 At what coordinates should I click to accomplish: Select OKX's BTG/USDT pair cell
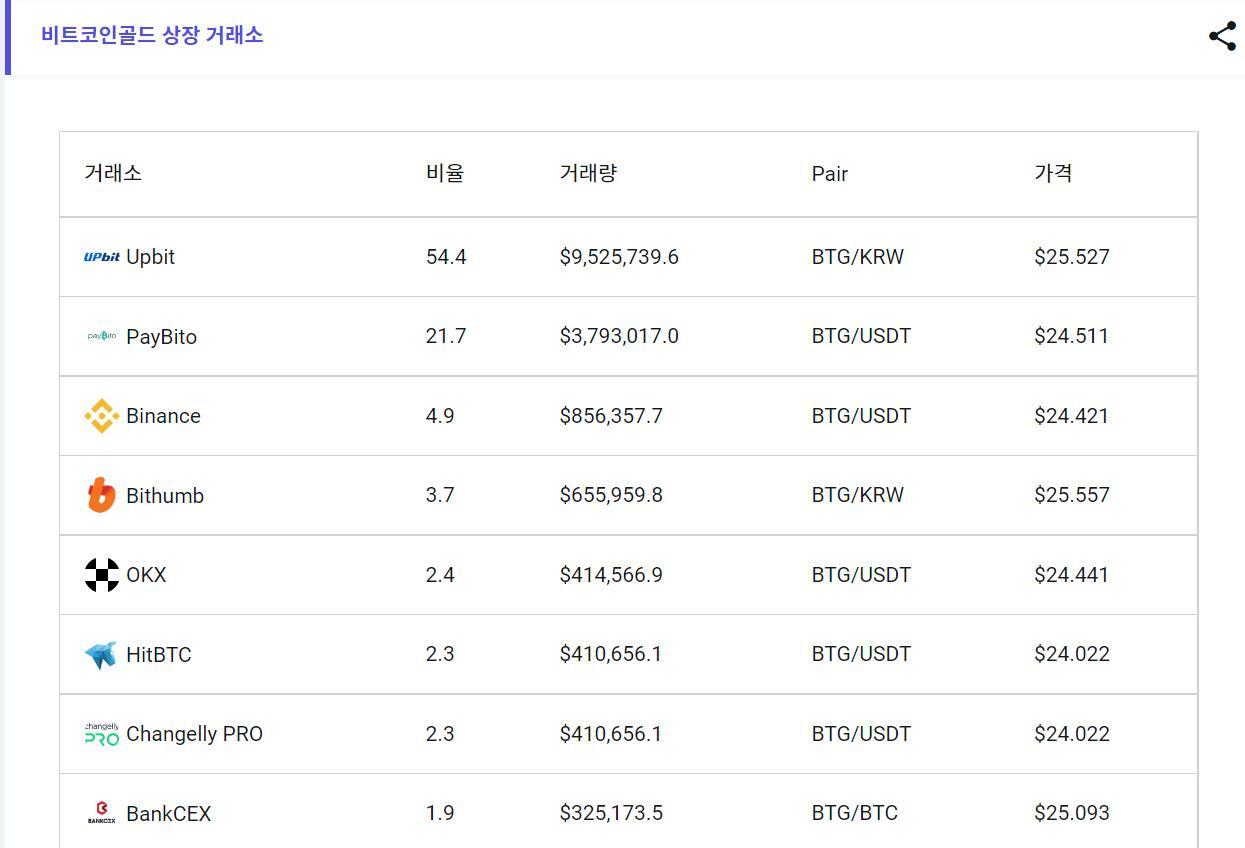(861, 575)
